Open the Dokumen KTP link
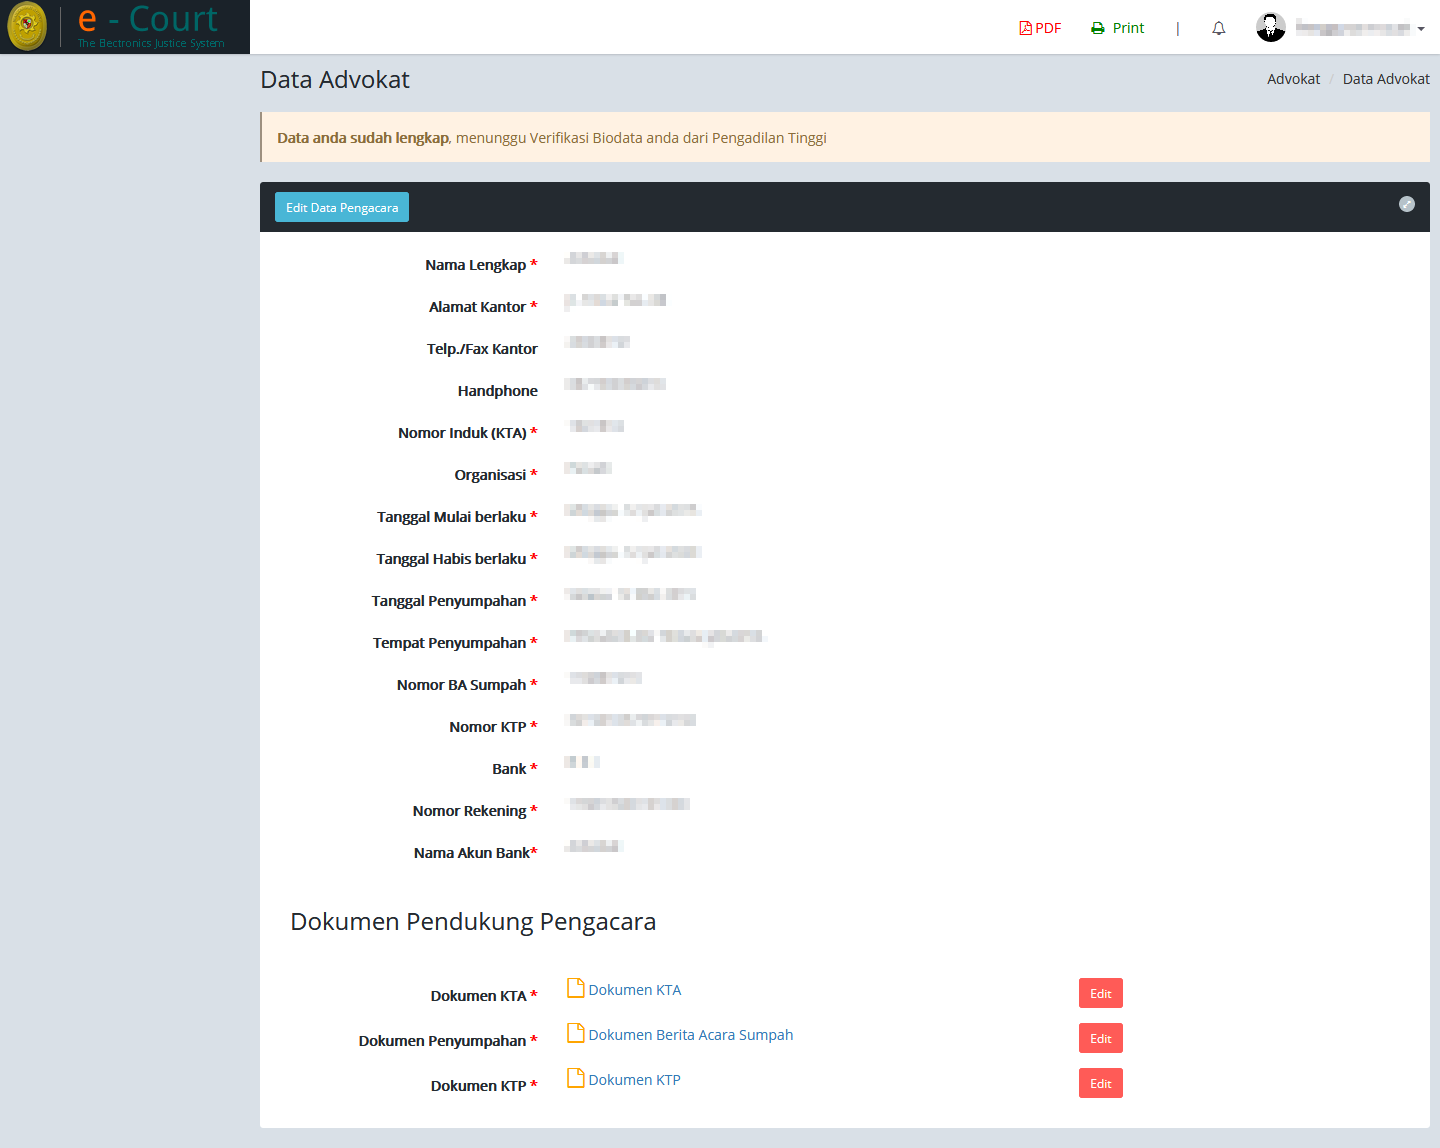This screenshot has width=1440, height=1148. (x=634, y=1080)
